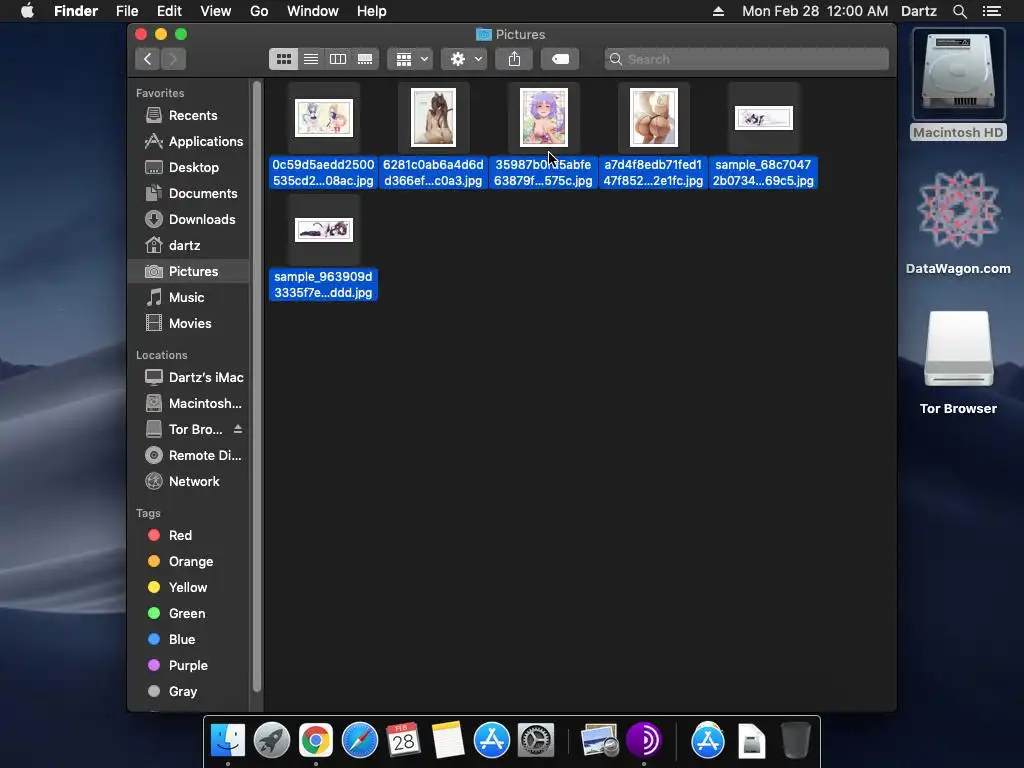The height and width of the screenshot is (768, 1024).
Task: Click the Edit Tags toolbar button
Action: click(560, 59)
